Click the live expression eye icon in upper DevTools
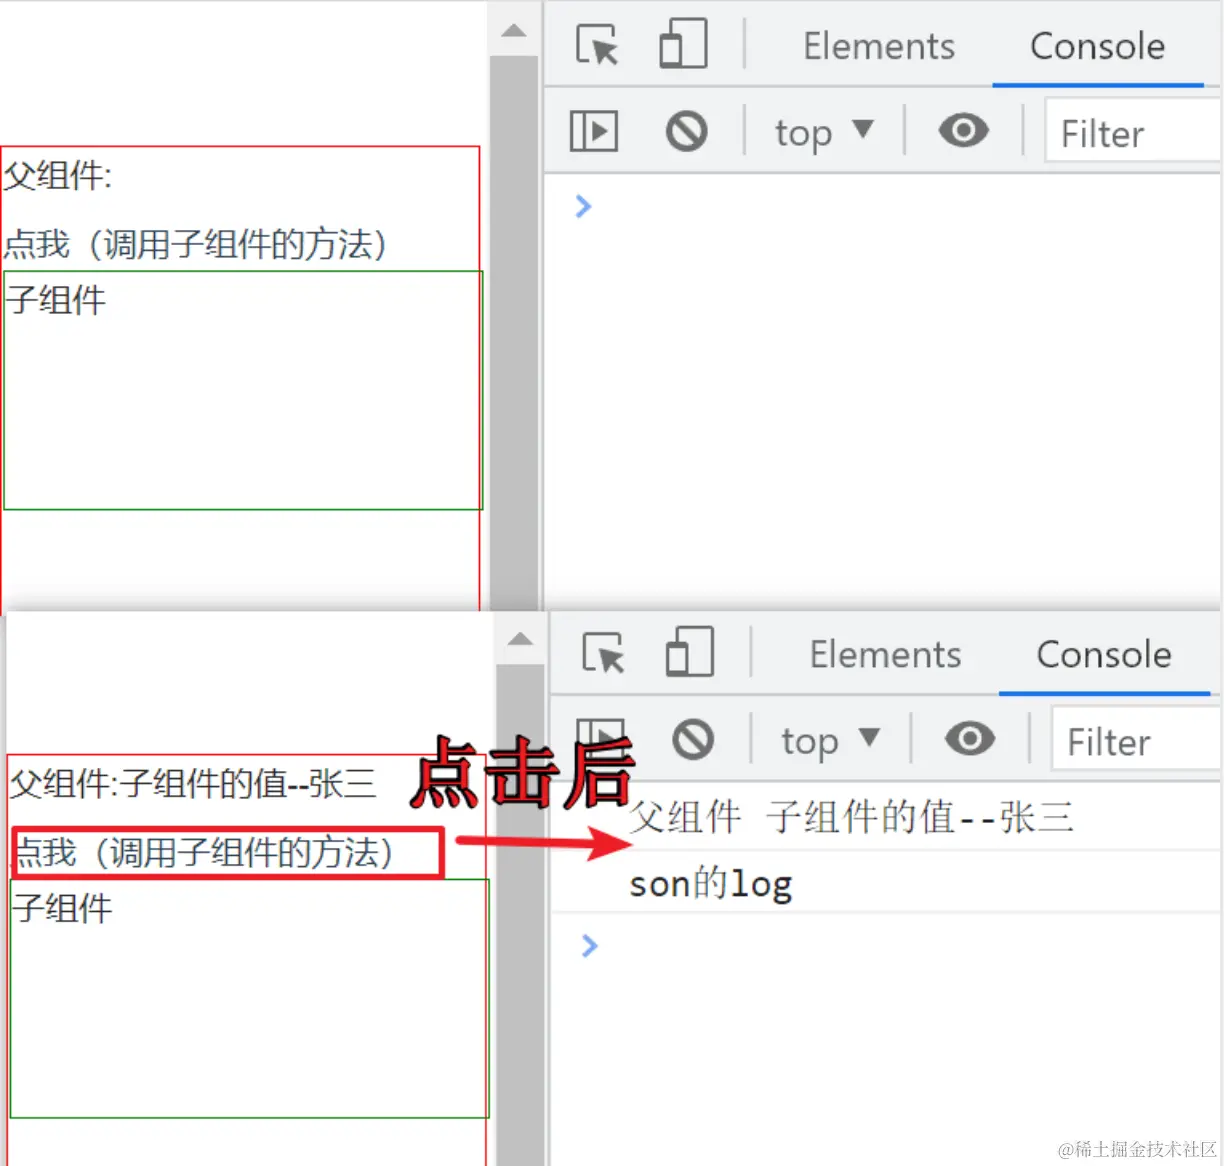Viewport: 1224px width, 1166px height. (964, 130)
